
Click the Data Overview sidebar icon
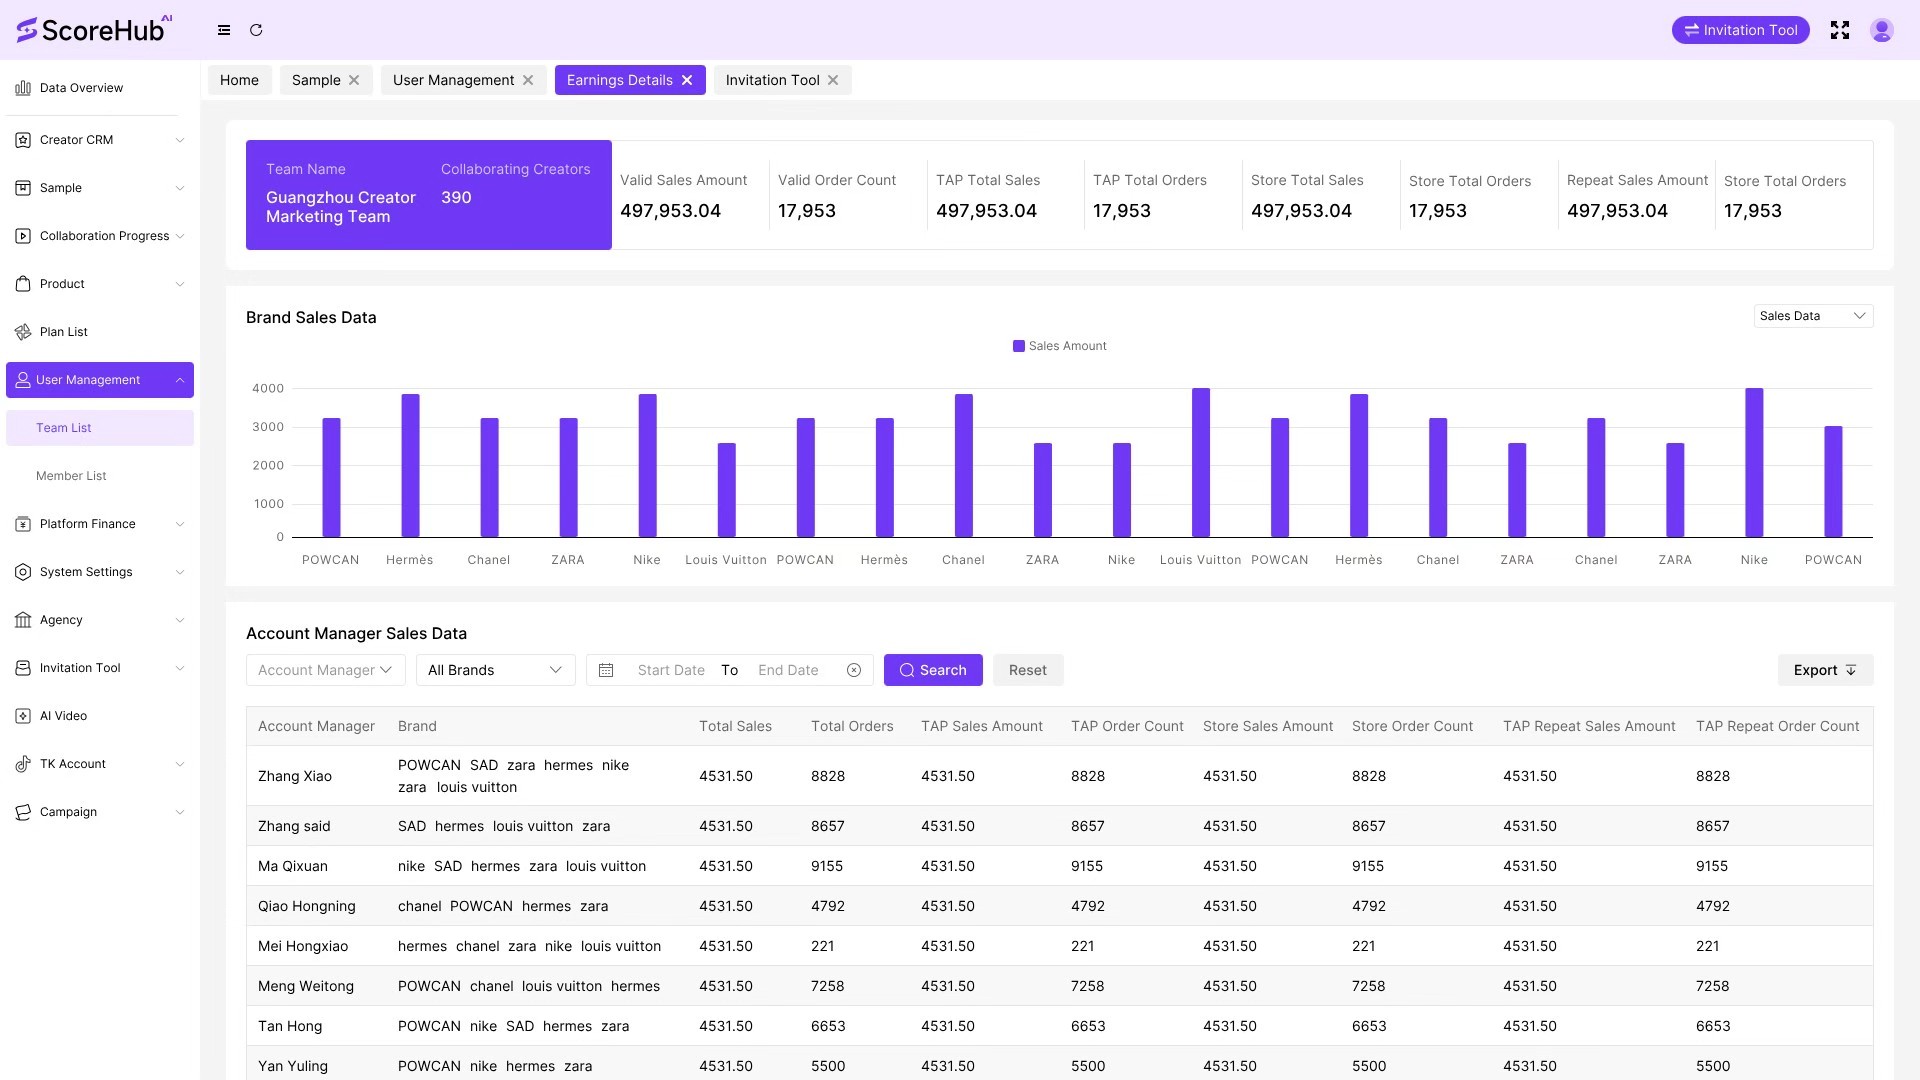(23, 88)
